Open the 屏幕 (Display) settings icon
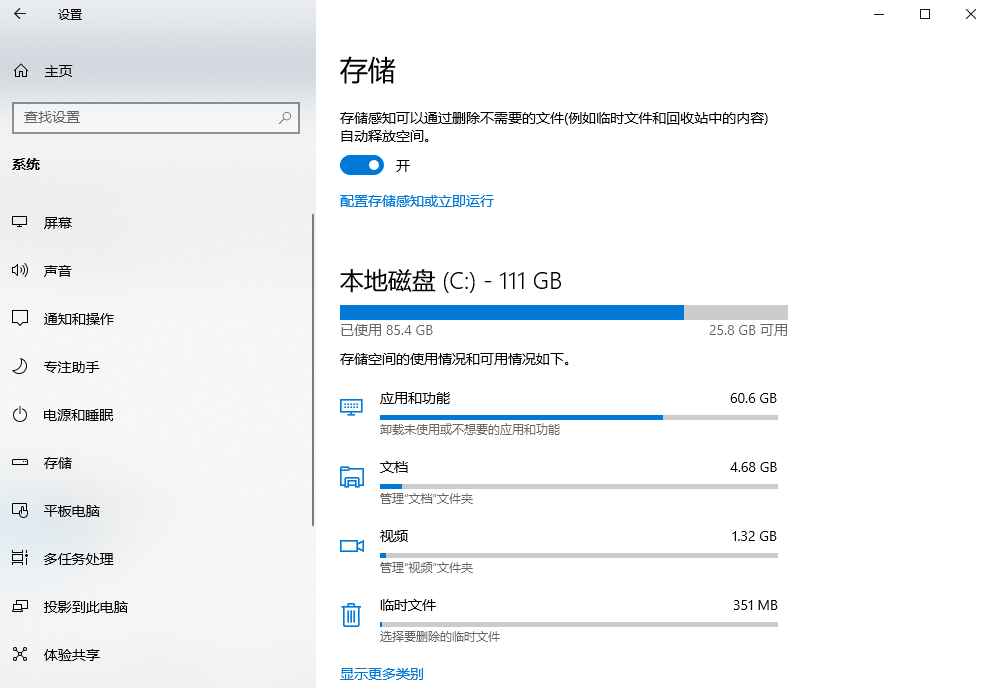The image size is (985, 688). coord(20,222)
